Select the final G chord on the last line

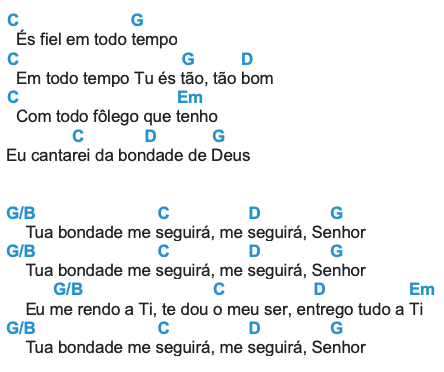tap(337, 328)
